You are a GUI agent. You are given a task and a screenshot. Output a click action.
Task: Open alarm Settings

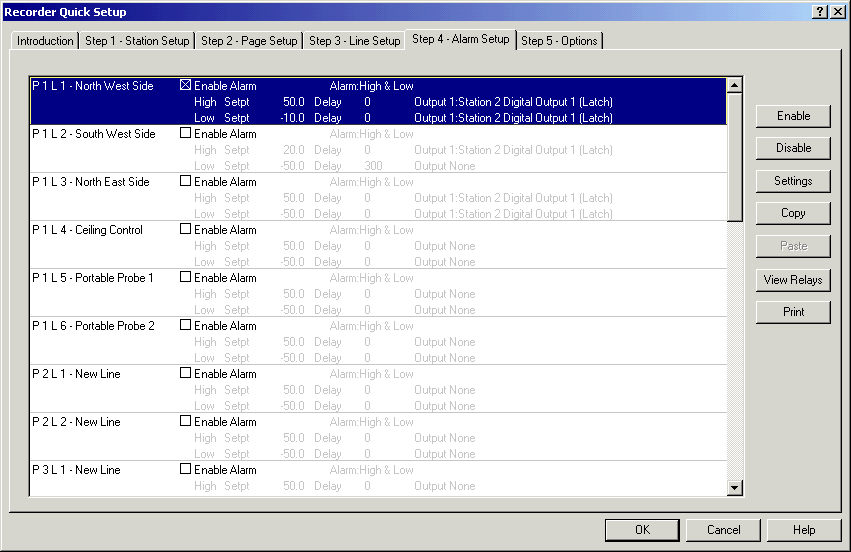793,181
